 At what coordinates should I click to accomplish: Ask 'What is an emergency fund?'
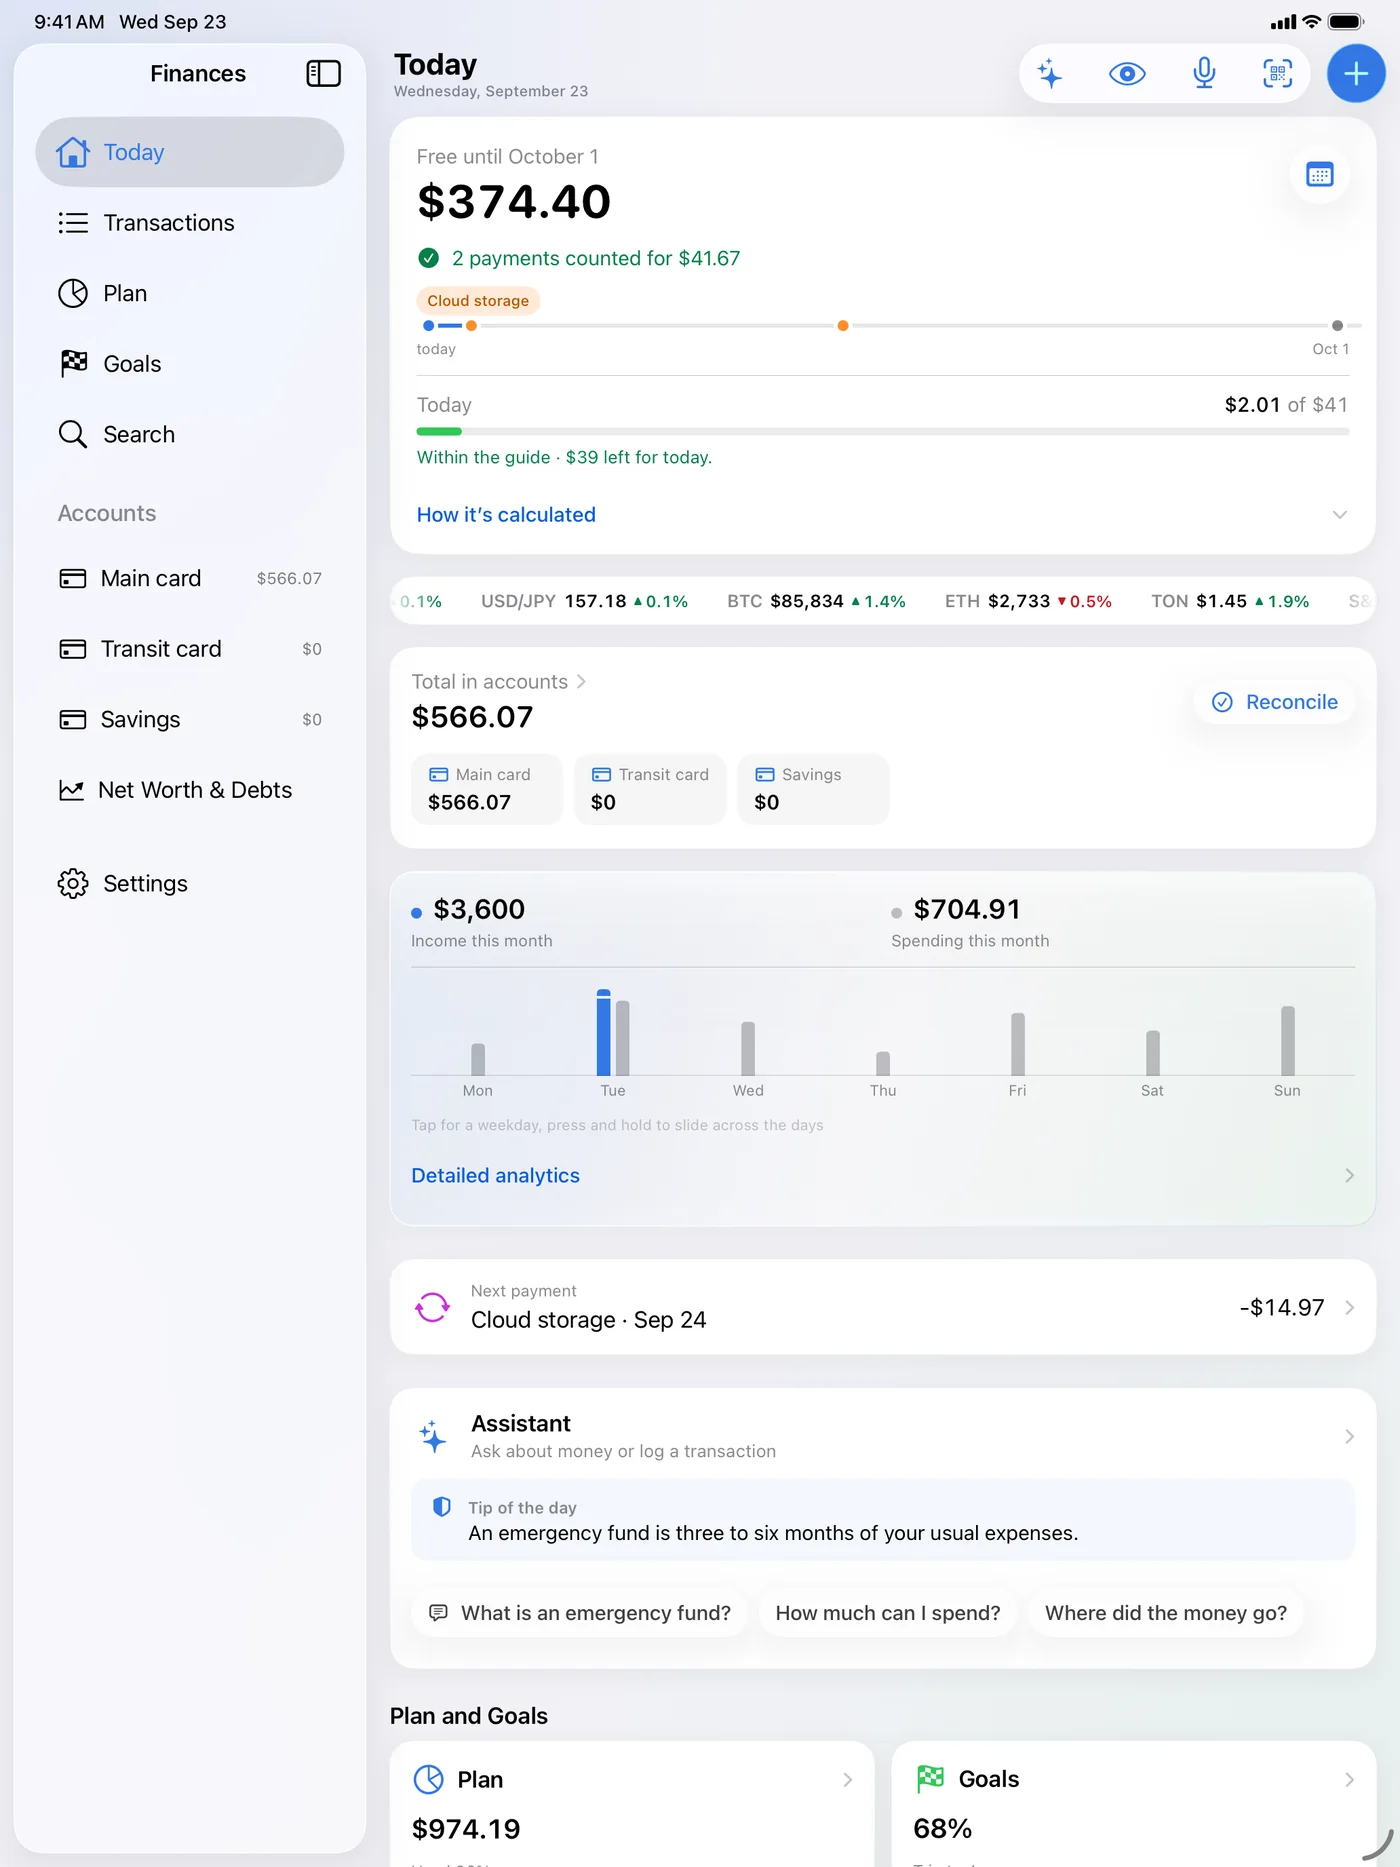tap(580, 1613)
